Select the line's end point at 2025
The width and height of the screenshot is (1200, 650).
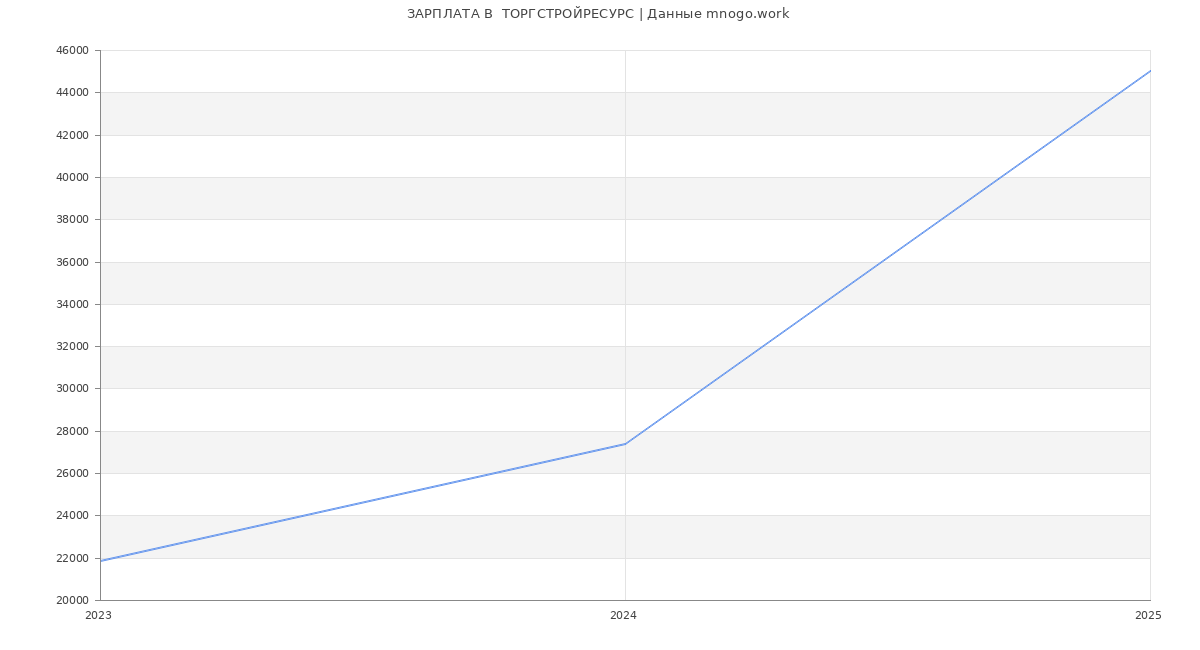[1149, 71]
